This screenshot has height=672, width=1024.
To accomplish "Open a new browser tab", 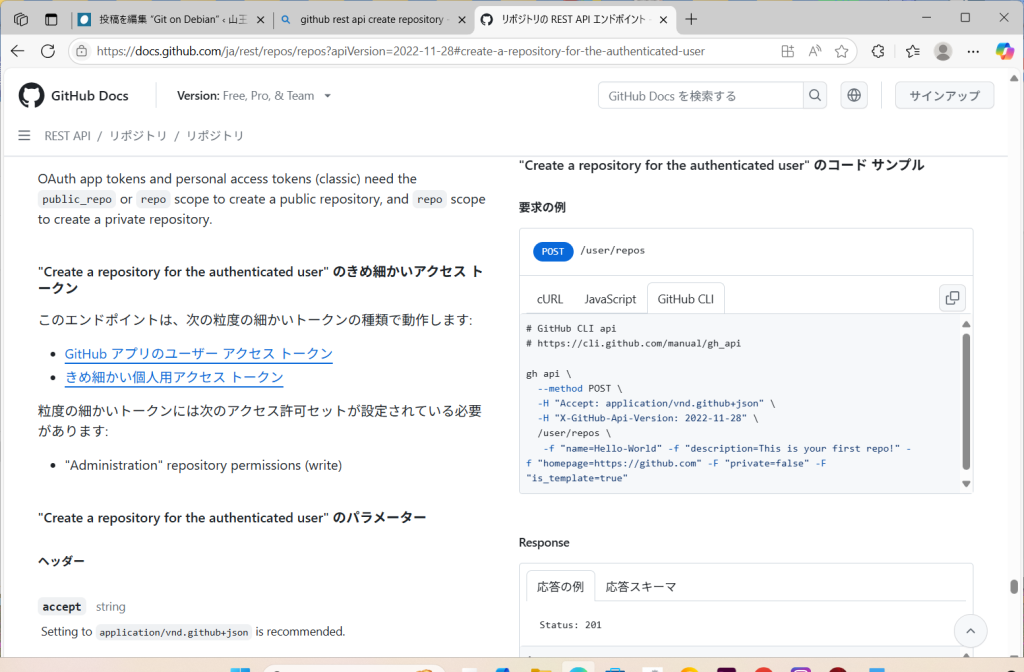I will point(691,20).
